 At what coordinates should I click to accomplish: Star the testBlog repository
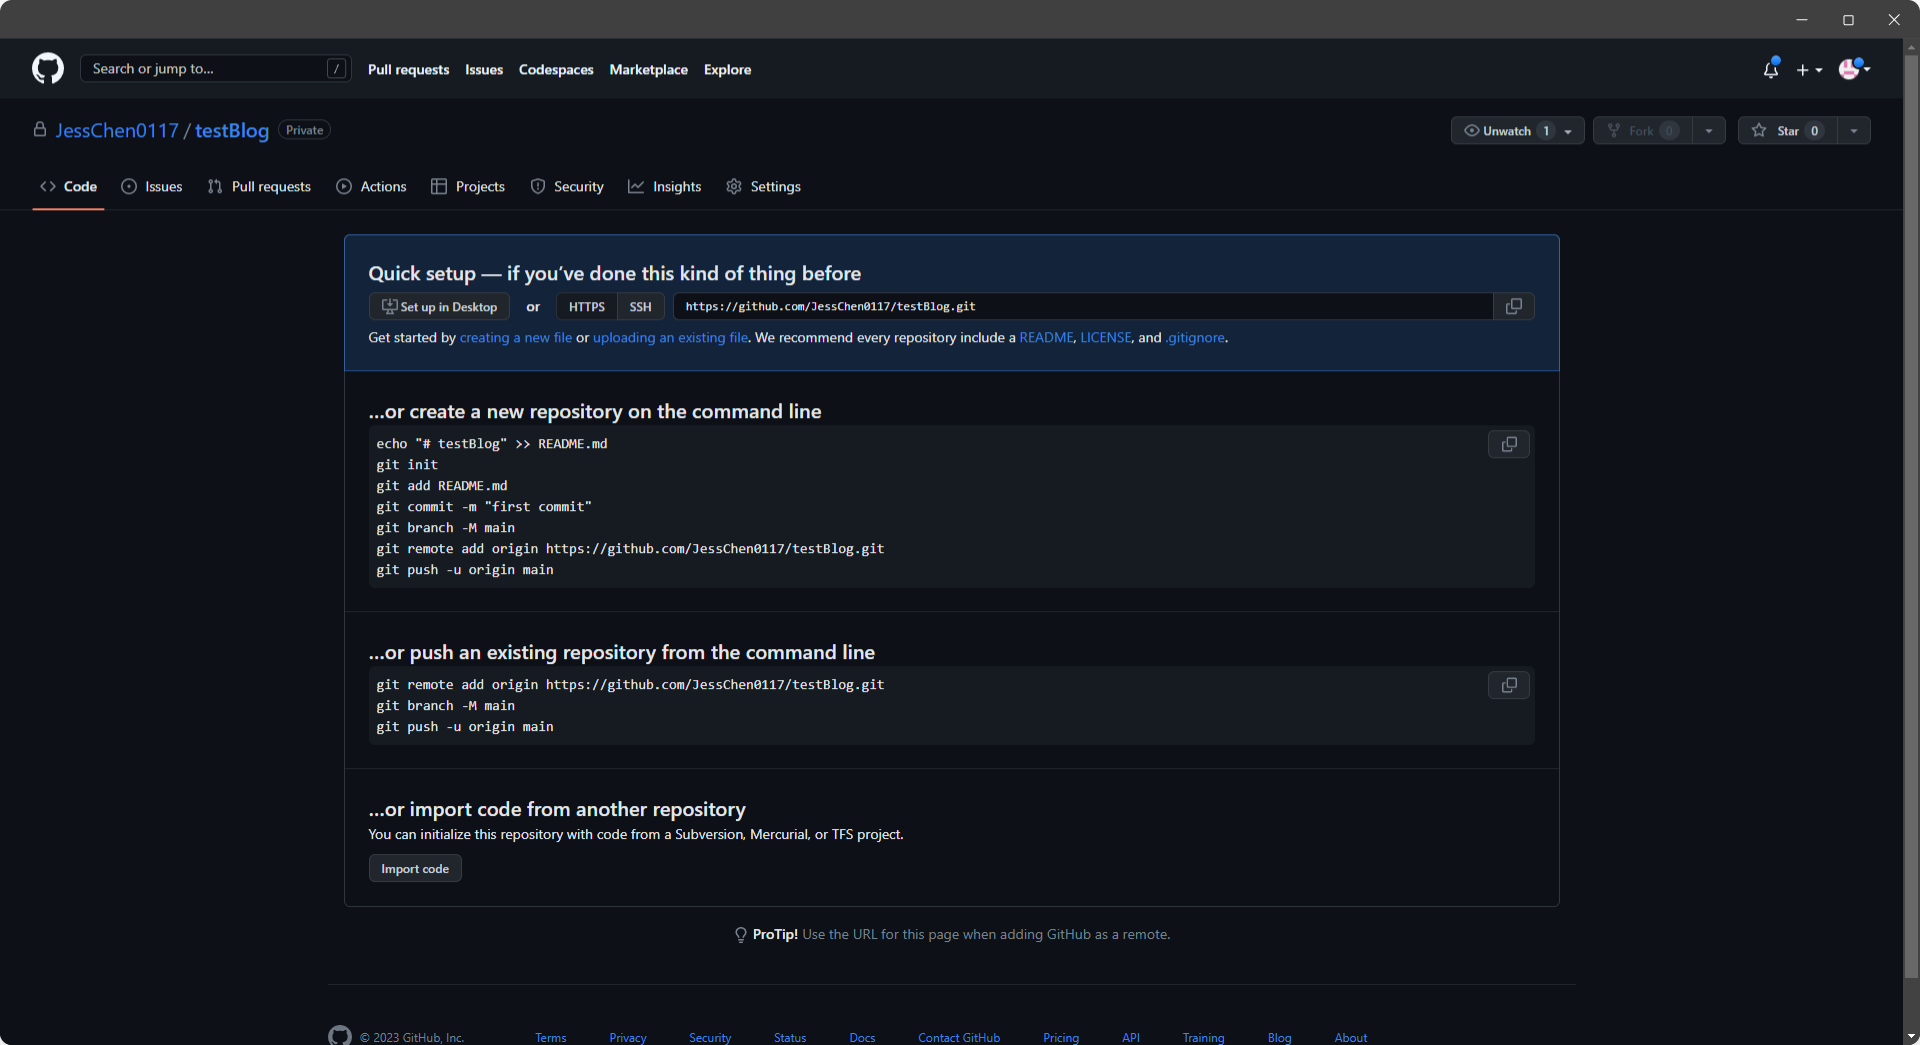click(1788, 131)
